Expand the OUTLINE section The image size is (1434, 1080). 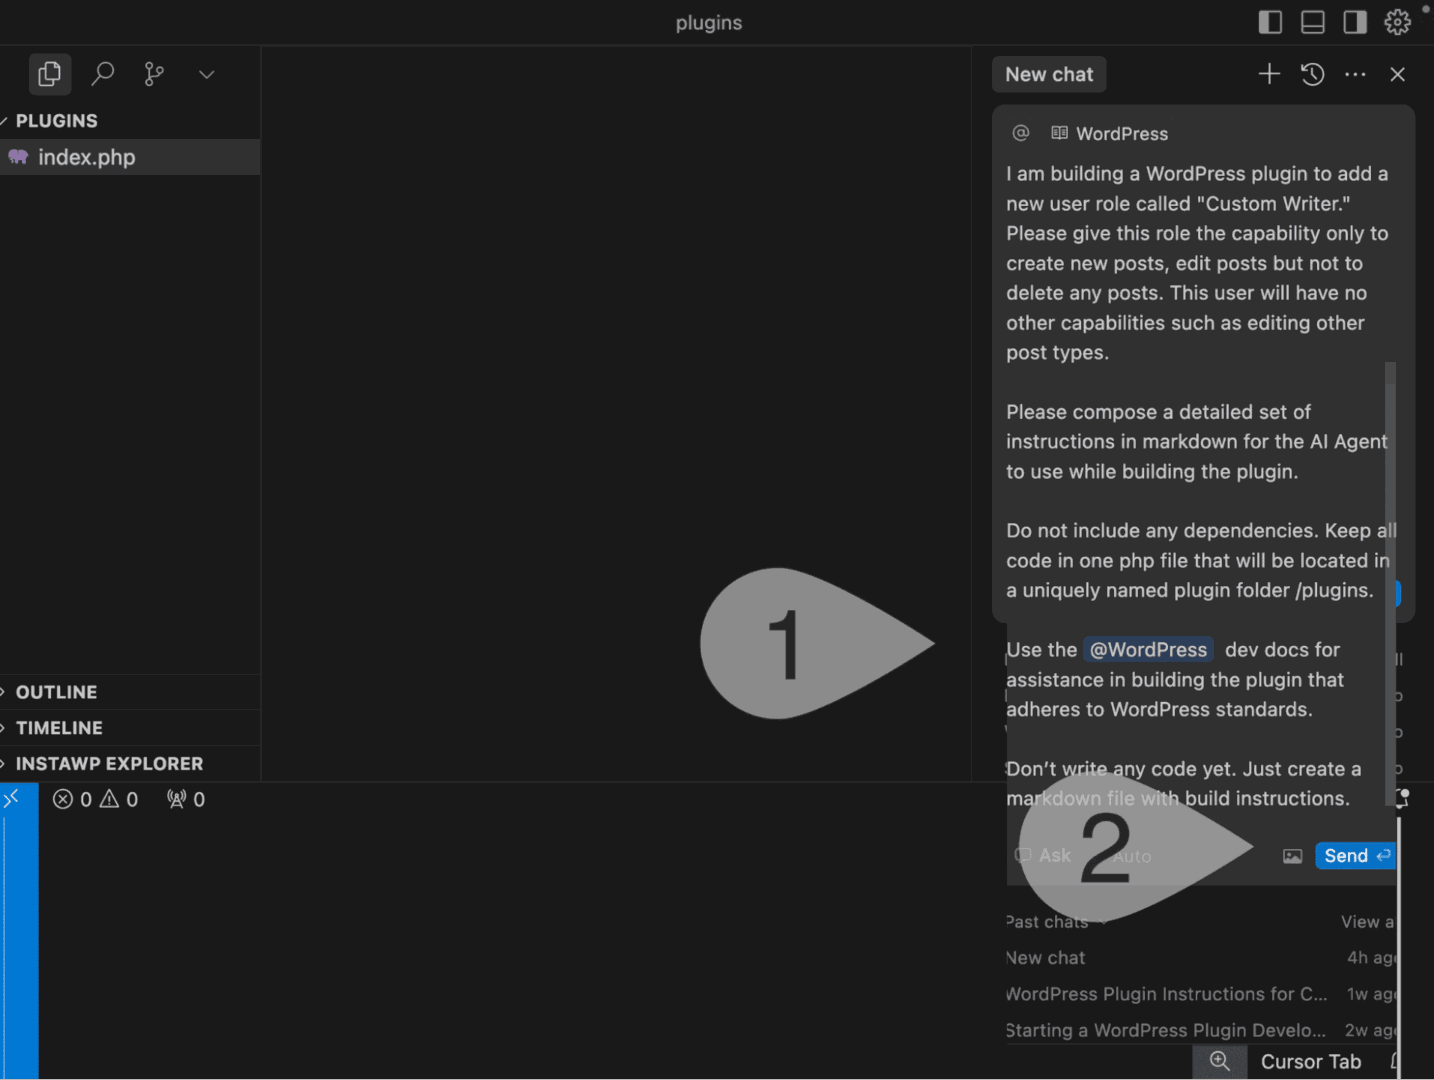tap(56, 691)
